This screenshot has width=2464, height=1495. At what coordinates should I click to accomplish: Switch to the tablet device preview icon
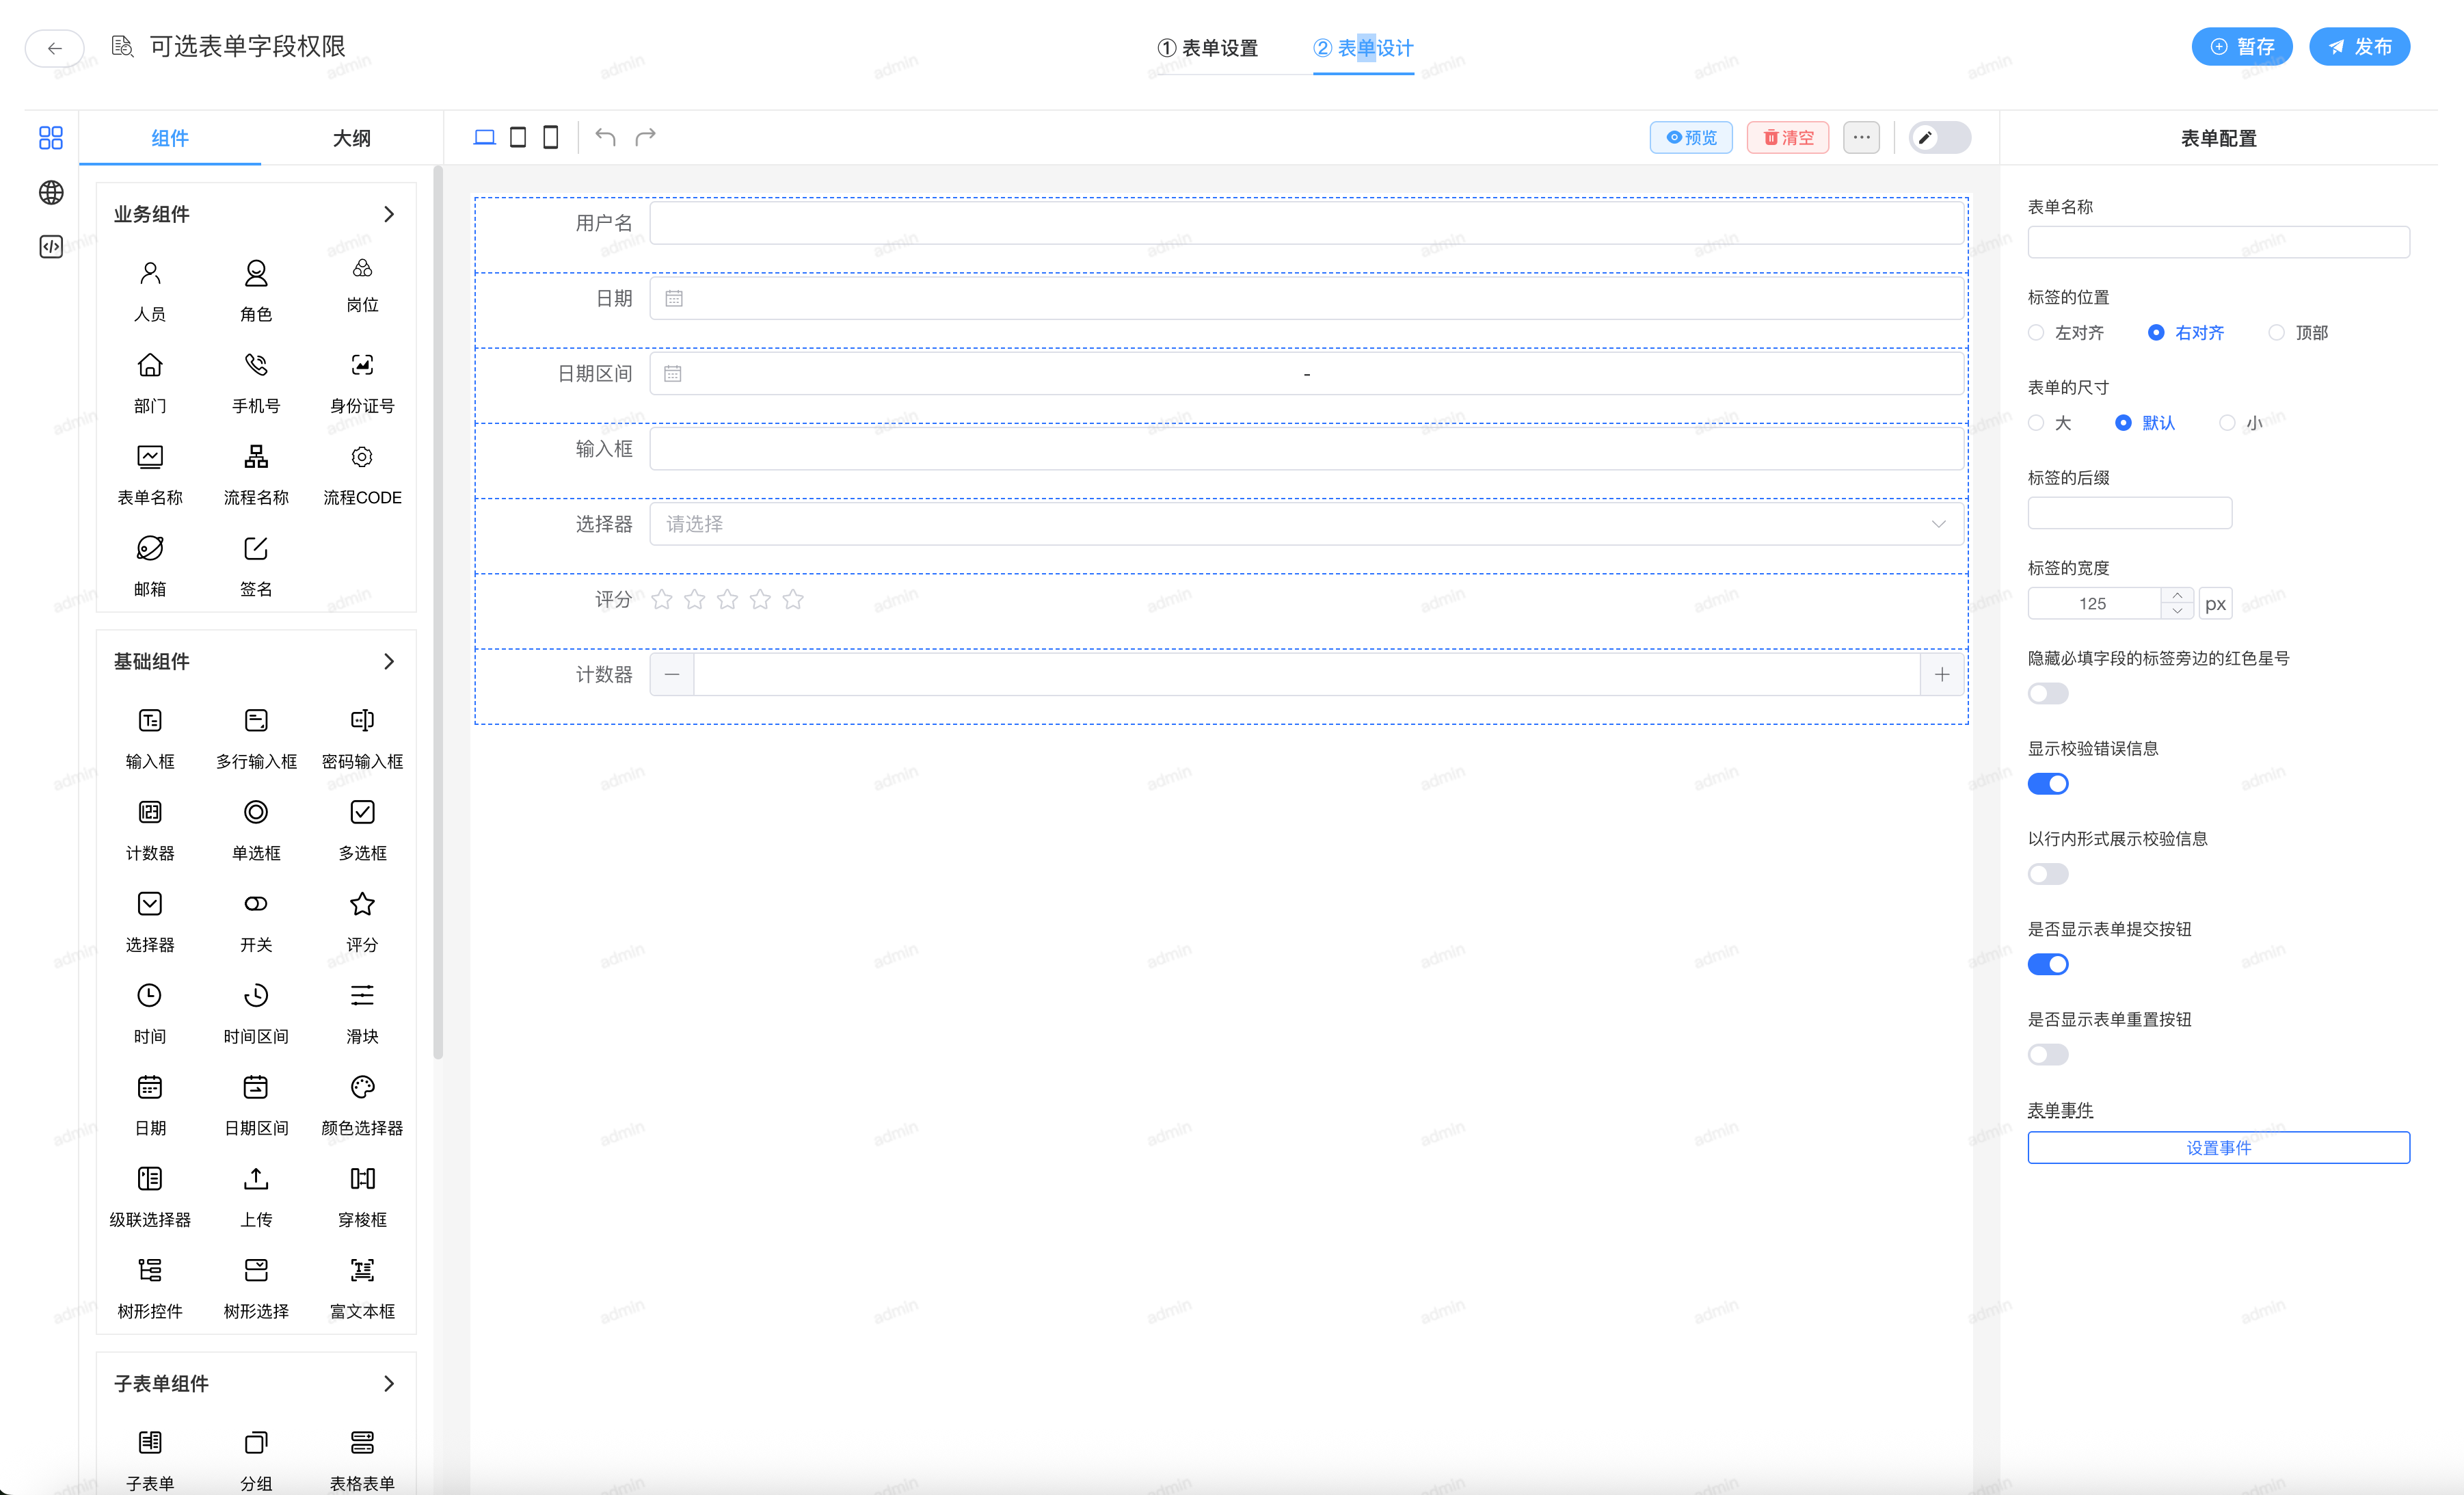click(x=518, y=137)
